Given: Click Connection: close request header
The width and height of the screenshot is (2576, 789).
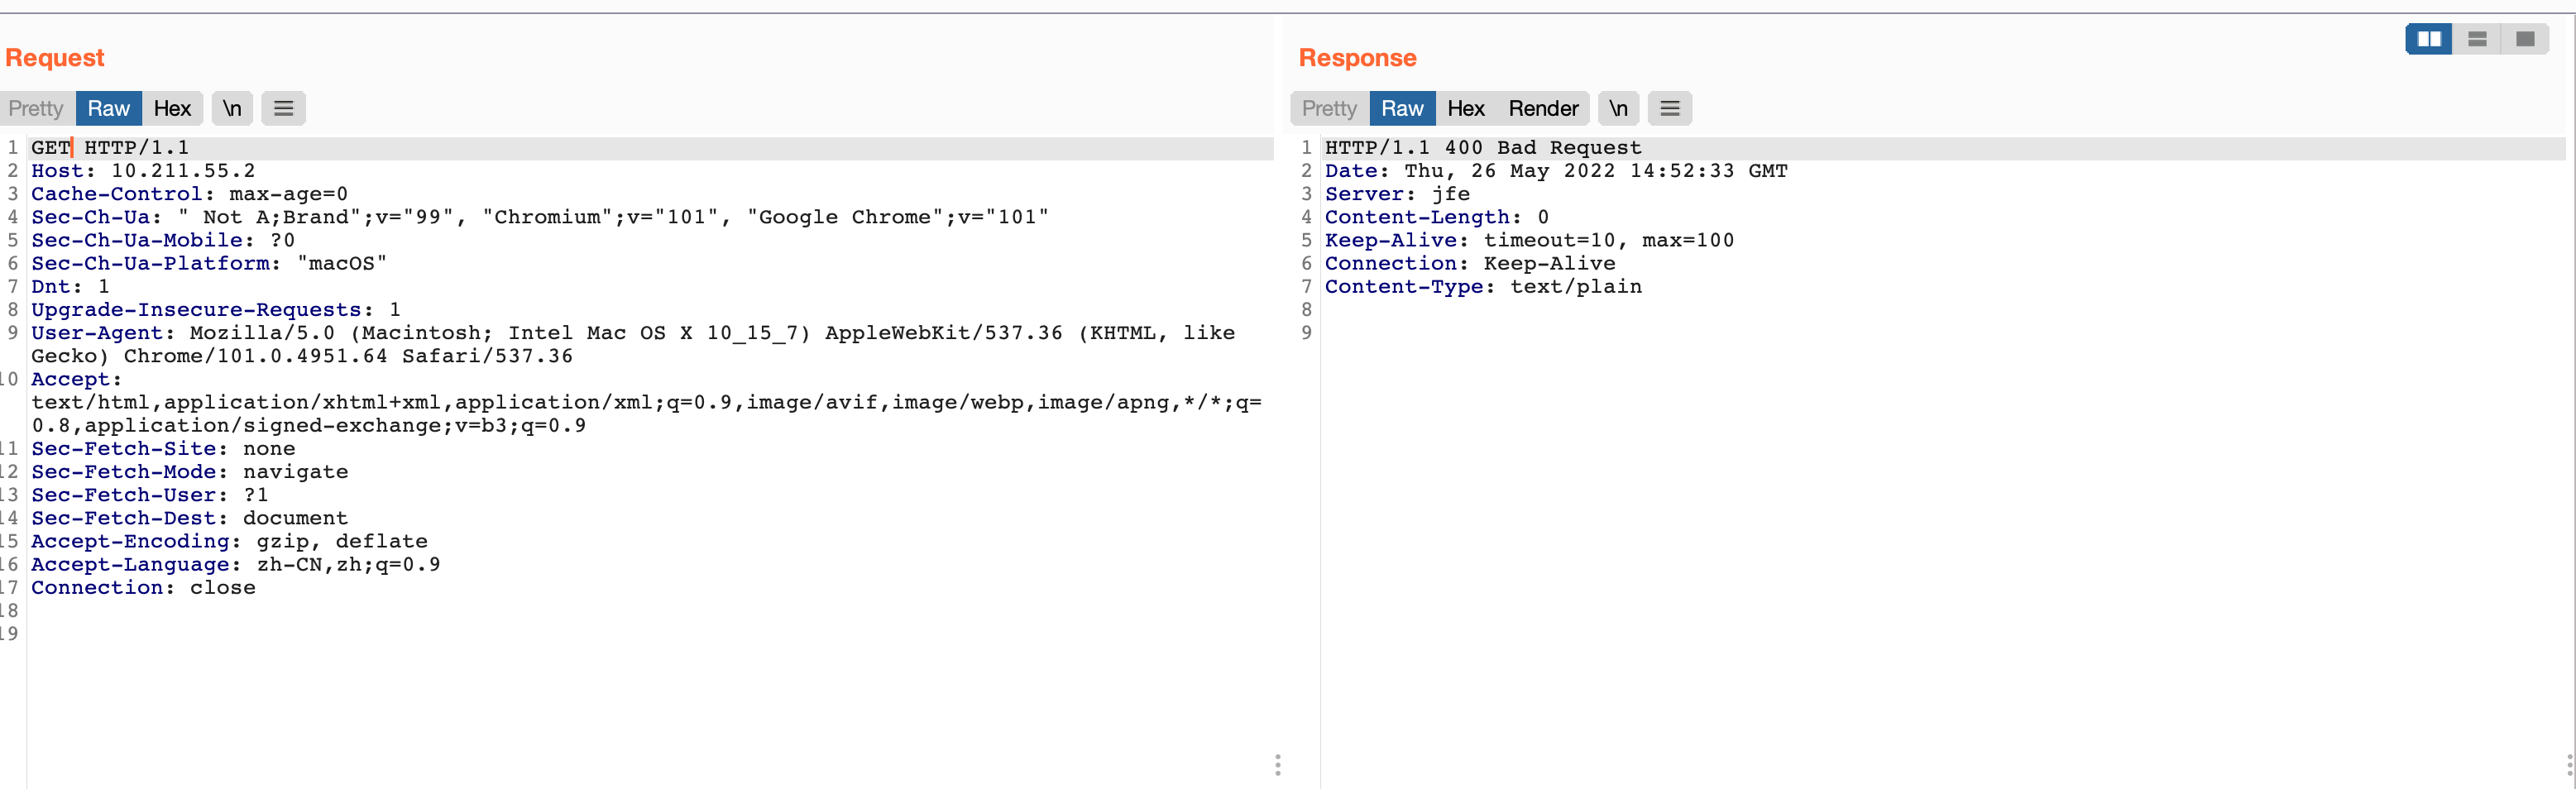Looking at the screenshot, I should [x=143, y=588].
